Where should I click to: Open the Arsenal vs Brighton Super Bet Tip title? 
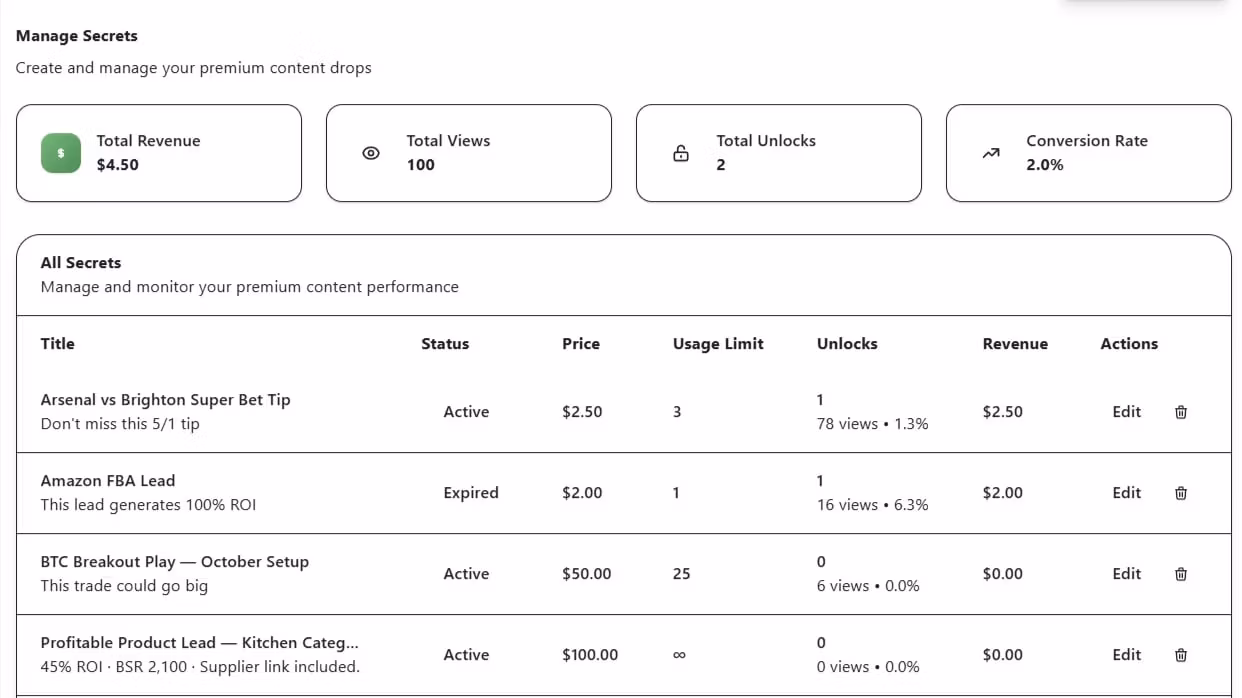(165, 400)
